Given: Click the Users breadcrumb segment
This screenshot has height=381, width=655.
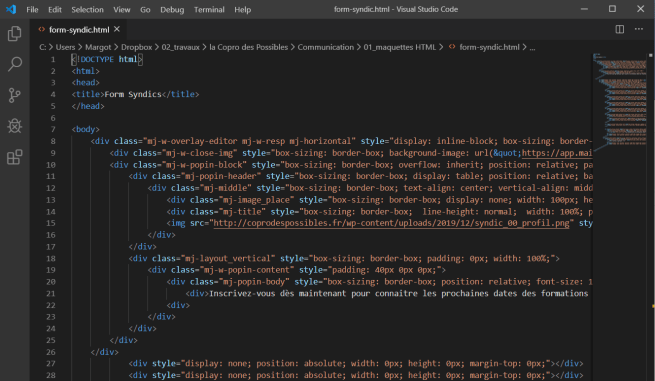Looking at the screenshot, I should coord(66,47).
